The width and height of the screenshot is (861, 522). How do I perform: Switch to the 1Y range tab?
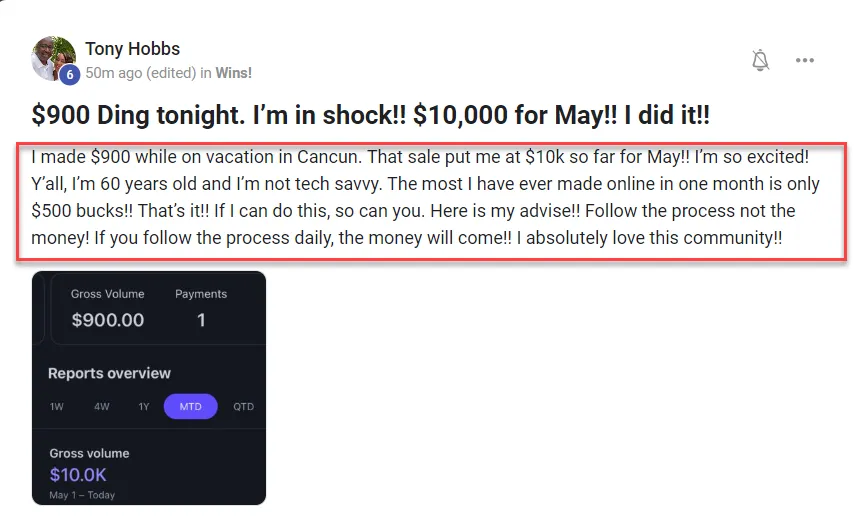[x=144, y=407]
